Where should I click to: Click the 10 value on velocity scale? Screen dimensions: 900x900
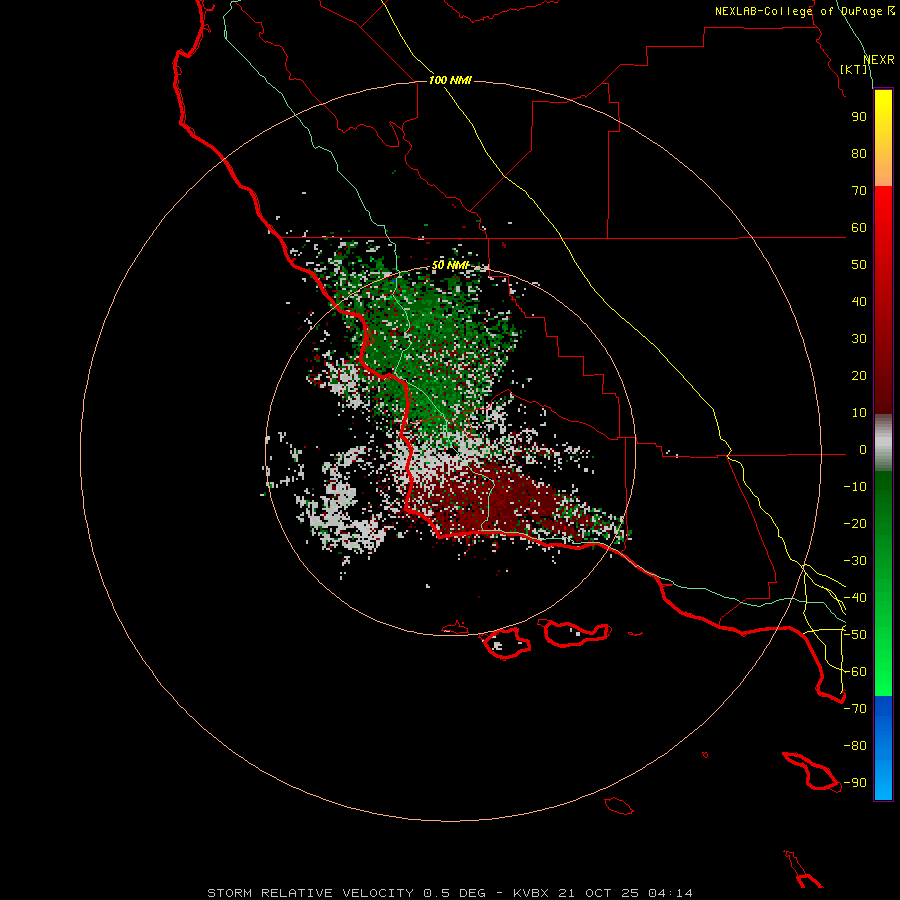(859, 413)
